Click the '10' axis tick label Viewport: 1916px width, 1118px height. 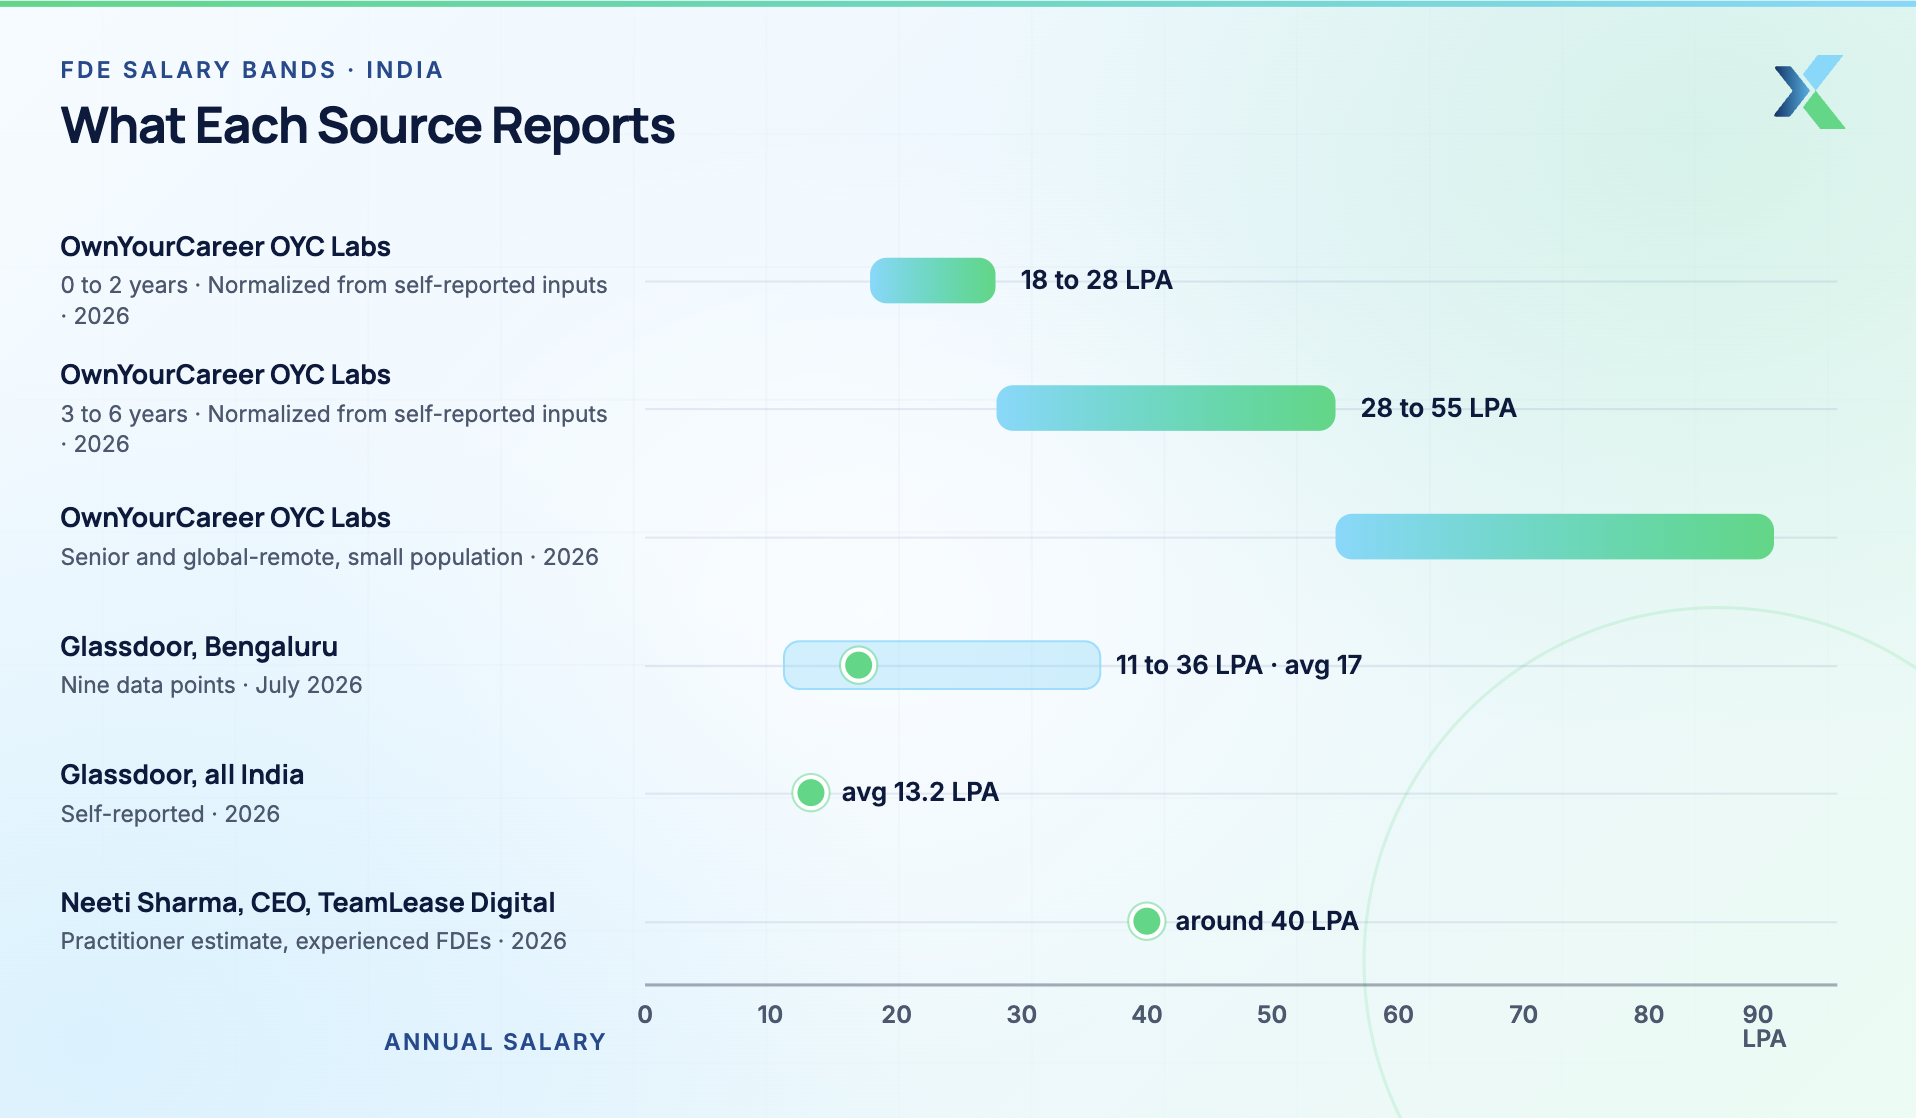[x=770, y=1015]
